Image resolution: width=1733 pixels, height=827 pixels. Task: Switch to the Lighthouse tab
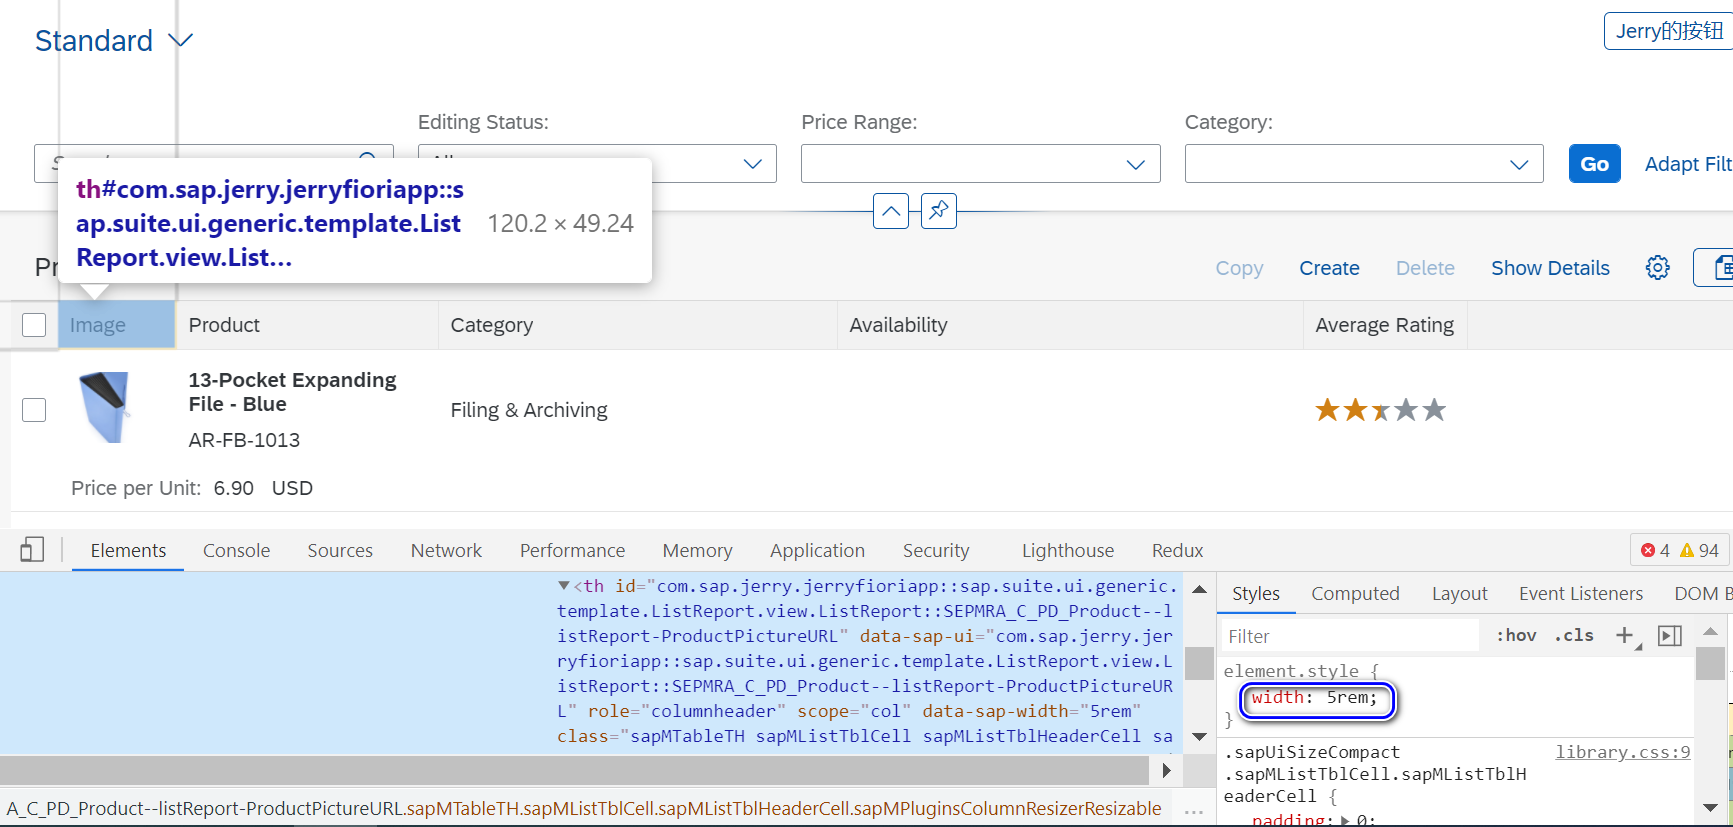(x=1067, y=551)
